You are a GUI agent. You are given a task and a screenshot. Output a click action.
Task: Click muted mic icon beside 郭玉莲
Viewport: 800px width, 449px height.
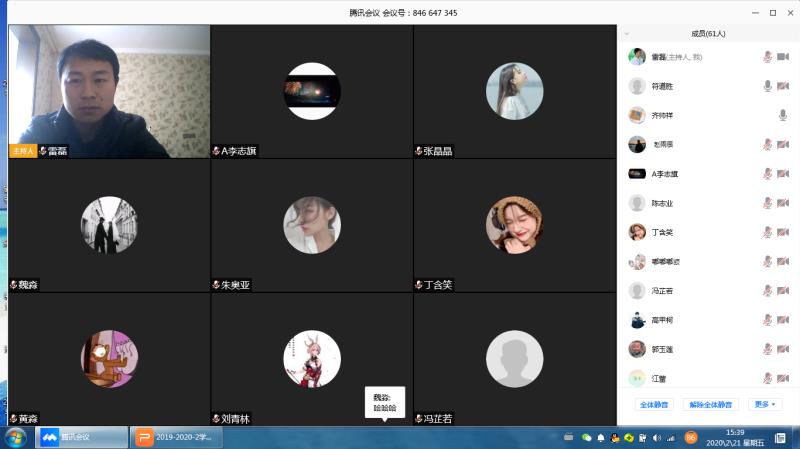(767, 349)
